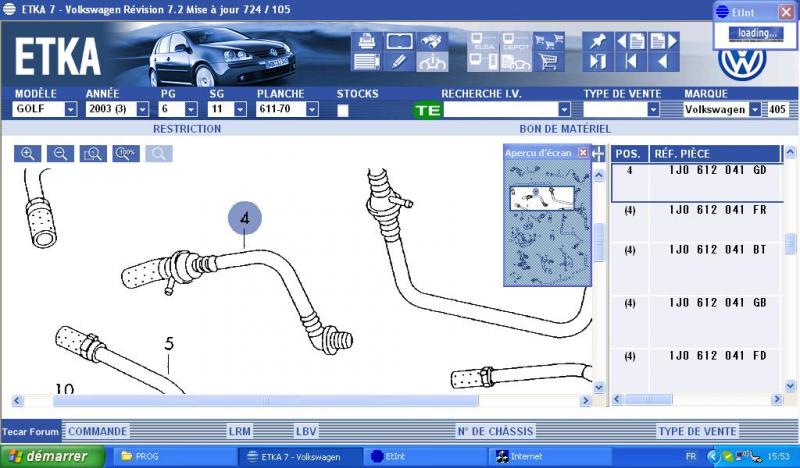This screenshot has width=800, height=468.
Task: Open the multiple shopping carts icon
Action: [548, 41]
